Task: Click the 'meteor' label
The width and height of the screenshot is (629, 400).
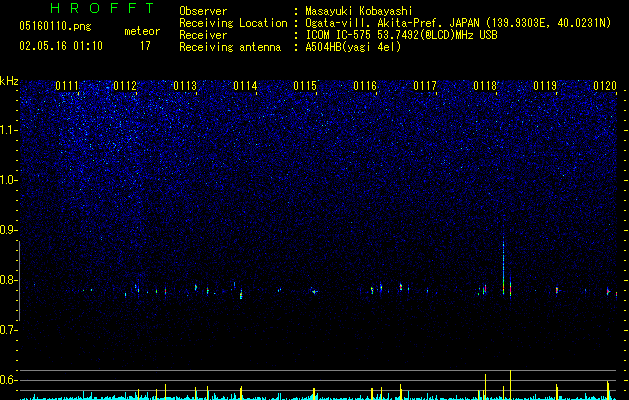Action: 142,31
